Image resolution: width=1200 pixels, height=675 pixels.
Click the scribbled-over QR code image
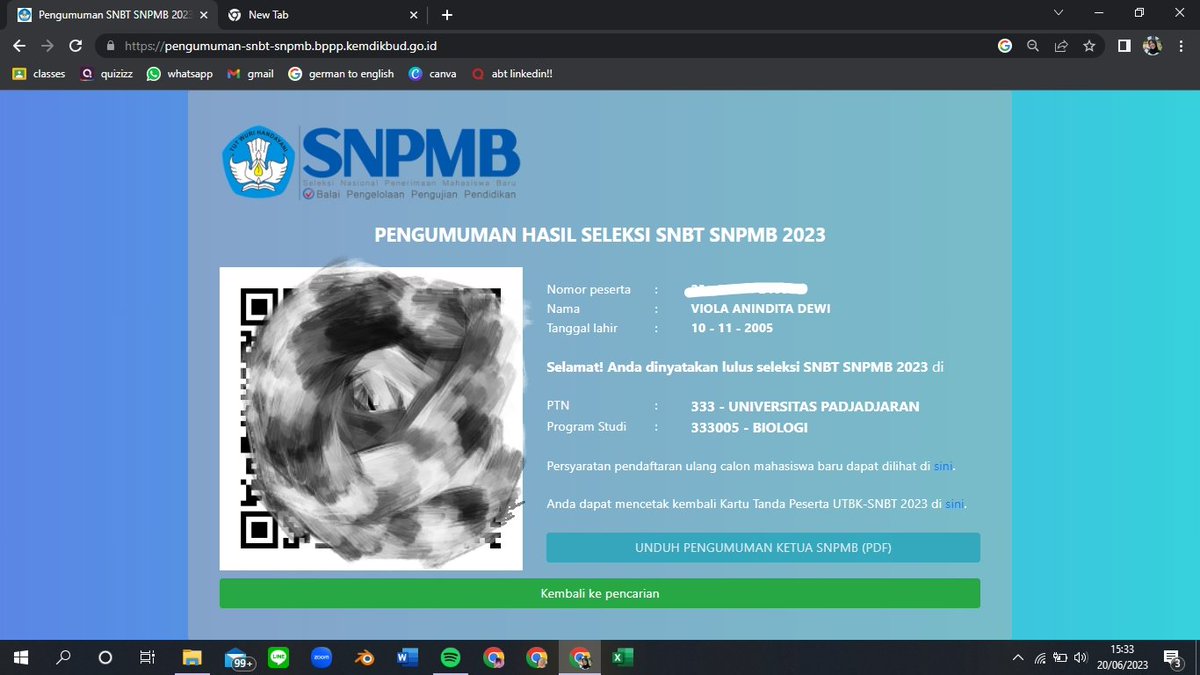click(371, 419)
